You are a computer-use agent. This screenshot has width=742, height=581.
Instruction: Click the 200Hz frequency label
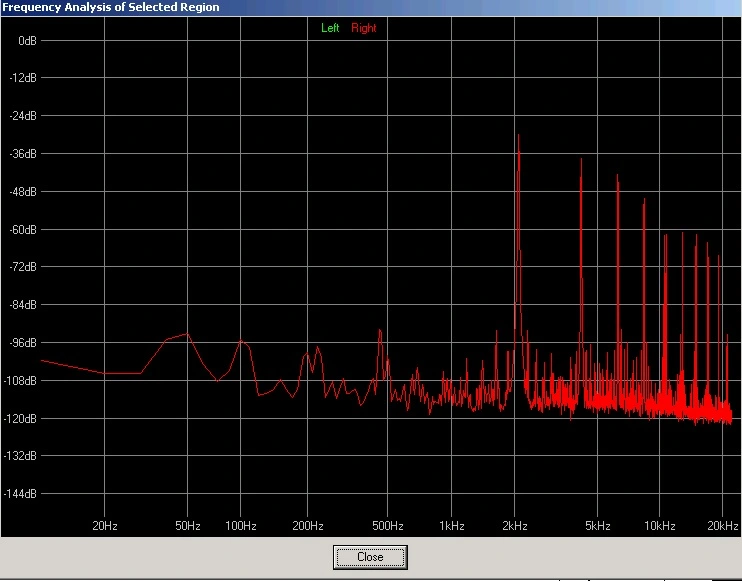(x=308, y=526)
